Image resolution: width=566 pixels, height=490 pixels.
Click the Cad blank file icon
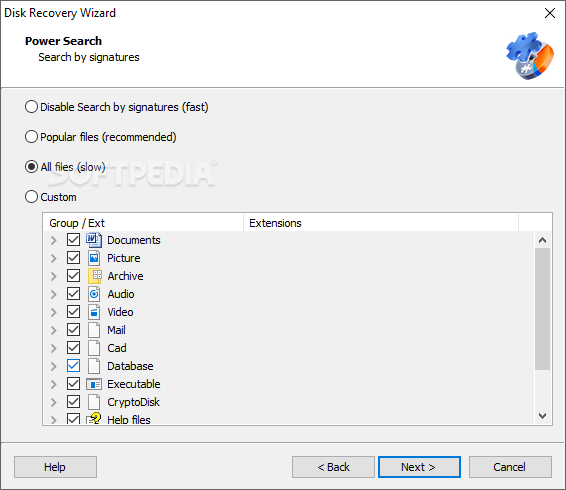pyautogui.click(x=94, y=348)
